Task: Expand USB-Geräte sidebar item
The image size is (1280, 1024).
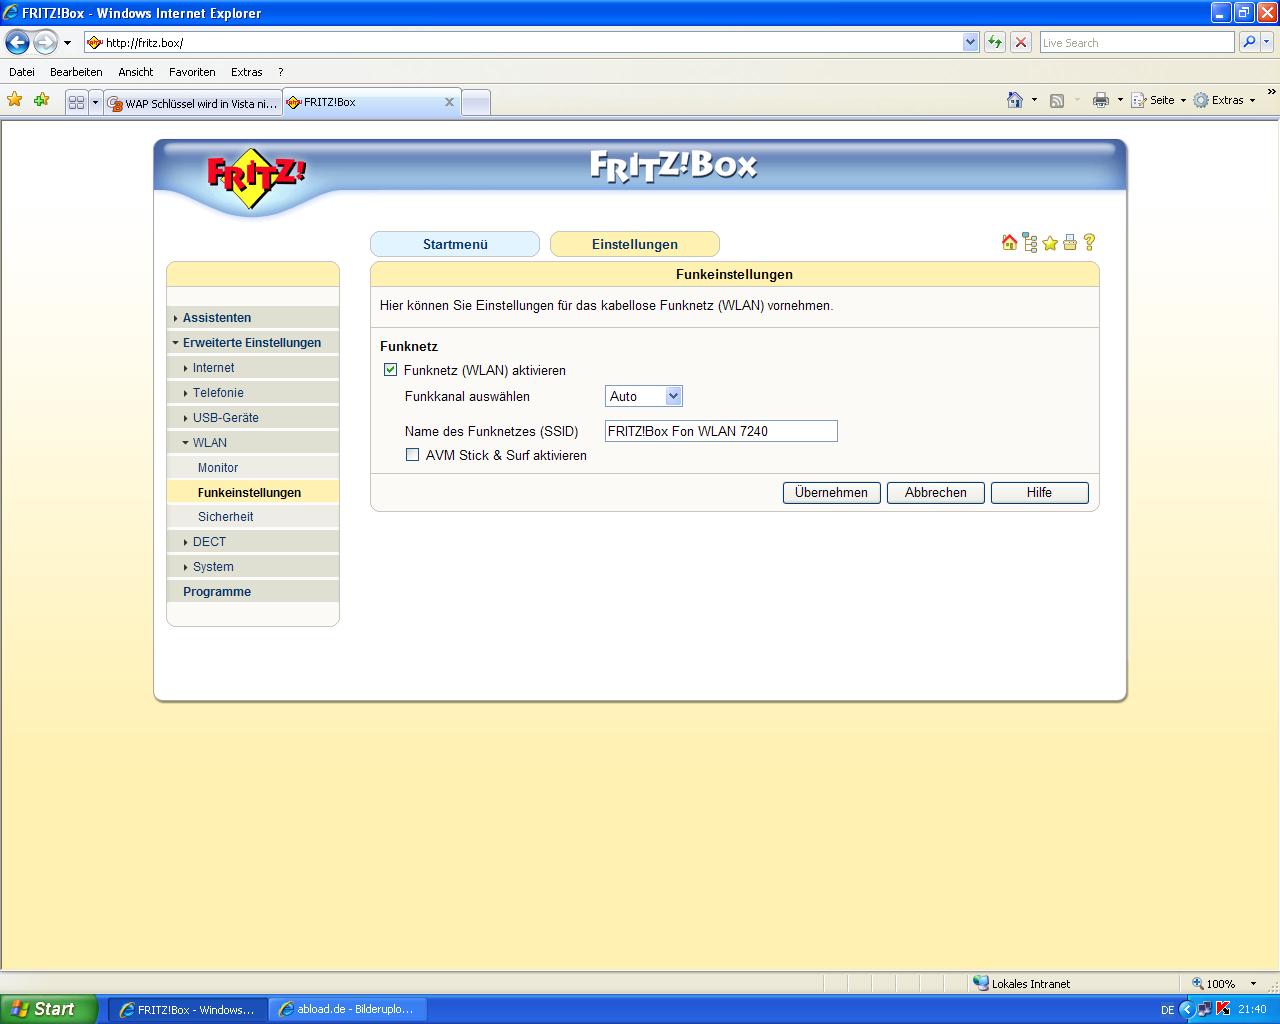Action: [252, 417]
